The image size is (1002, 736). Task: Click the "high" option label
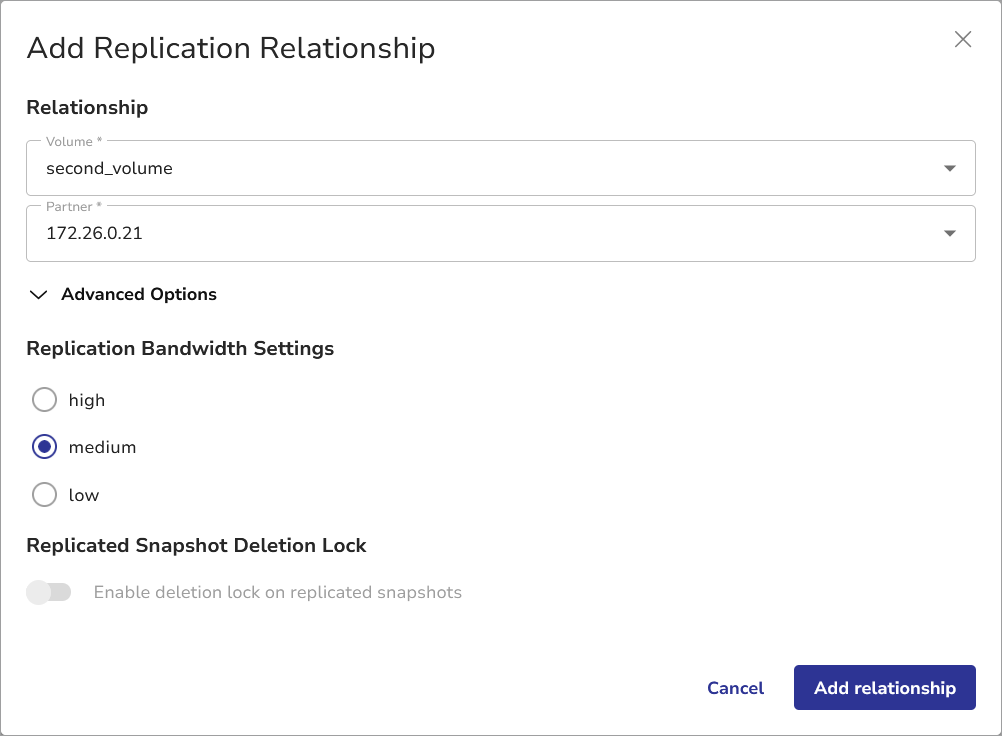click(87, 400)
